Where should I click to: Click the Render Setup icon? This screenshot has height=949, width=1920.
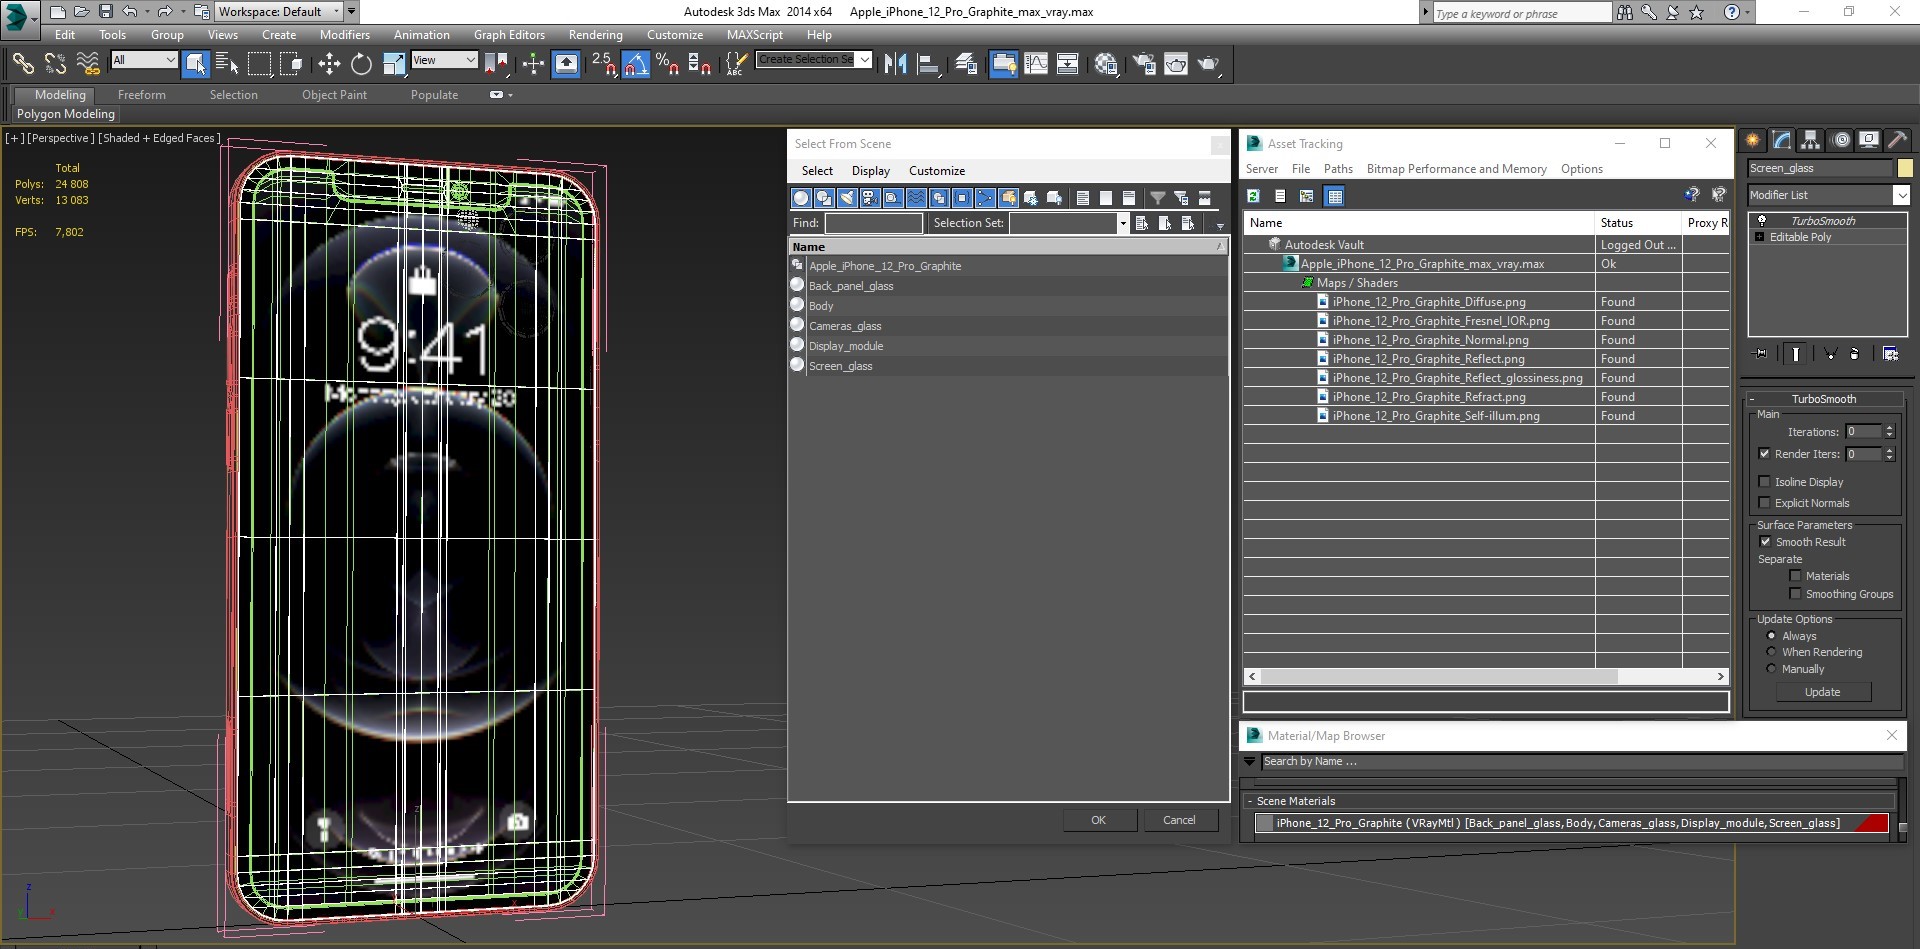pyautogui.click(x=1144, y=64)
